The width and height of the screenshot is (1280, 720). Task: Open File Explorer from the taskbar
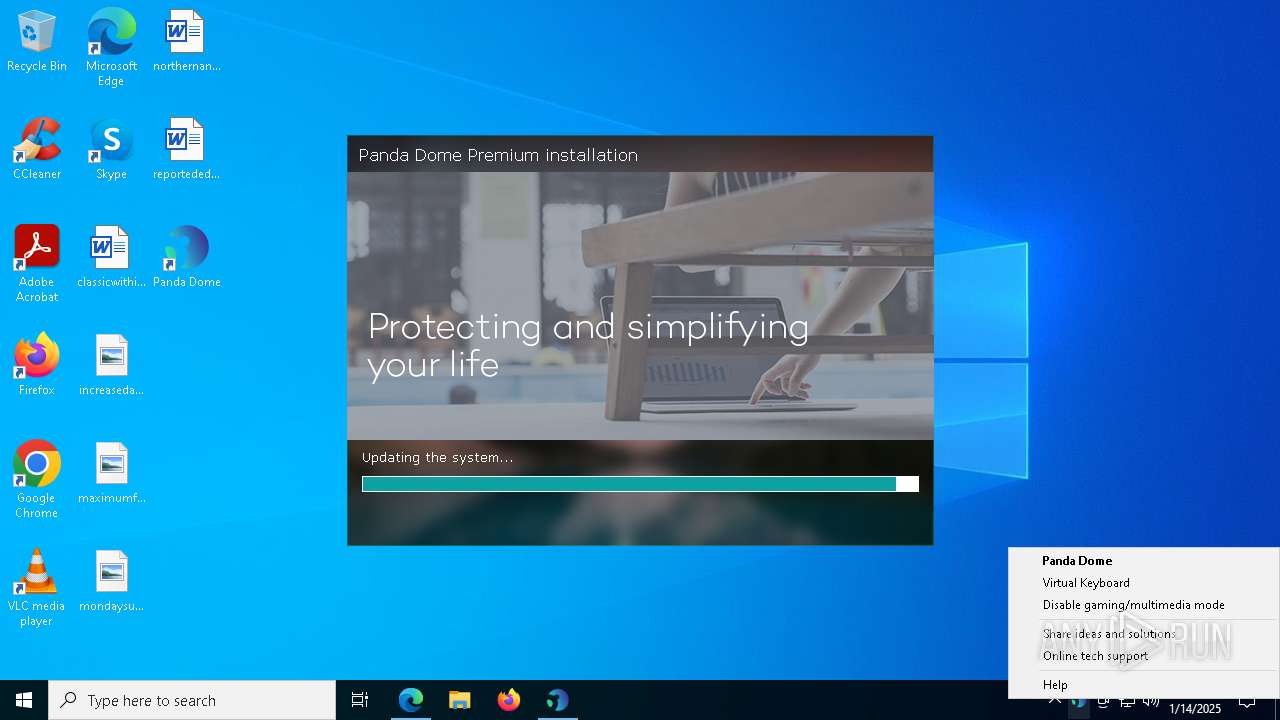tap(460, 700)
